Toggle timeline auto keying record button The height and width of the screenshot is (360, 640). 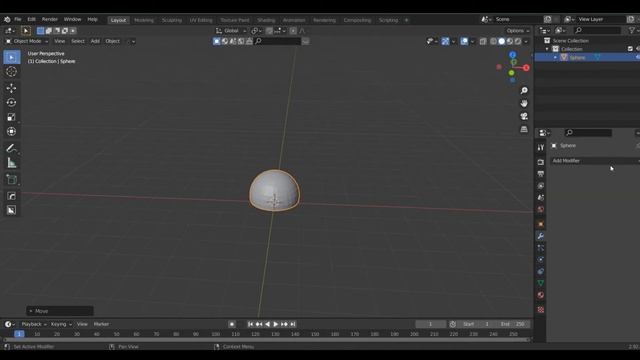click(232, 324)
